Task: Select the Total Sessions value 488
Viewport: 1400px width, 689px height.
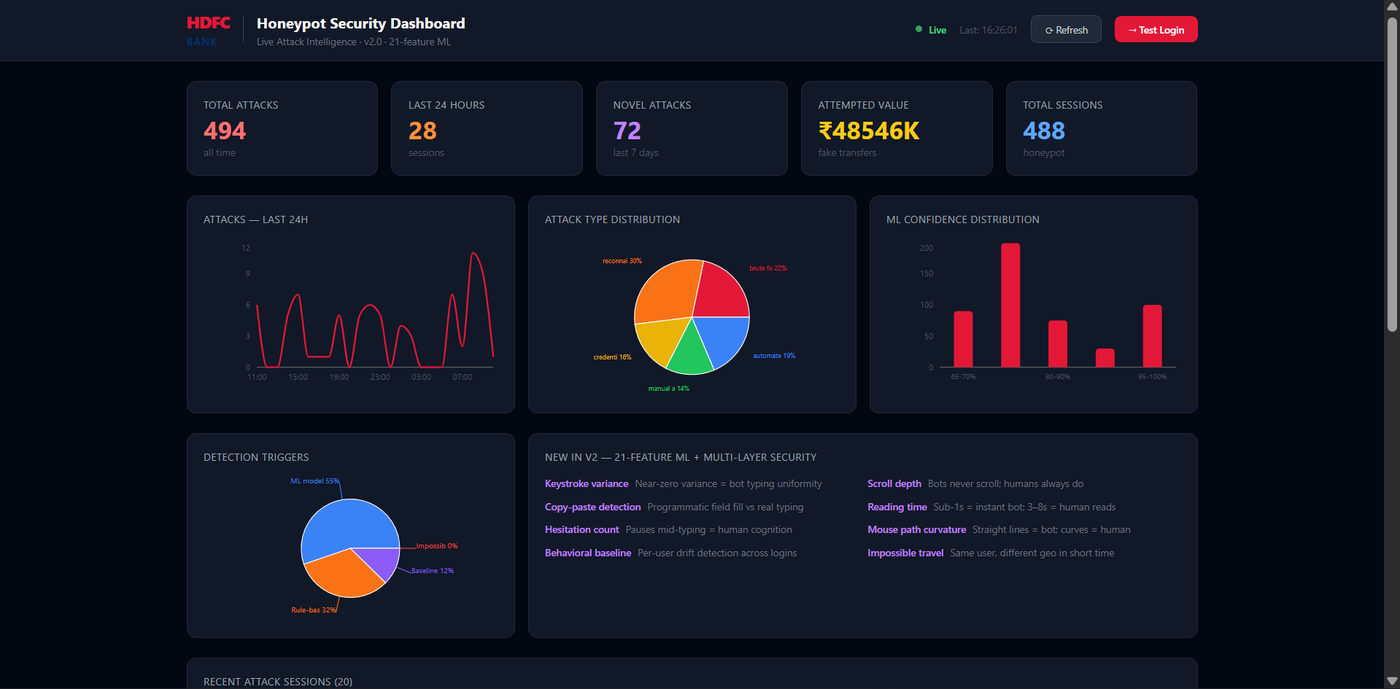Action: 1044,131
